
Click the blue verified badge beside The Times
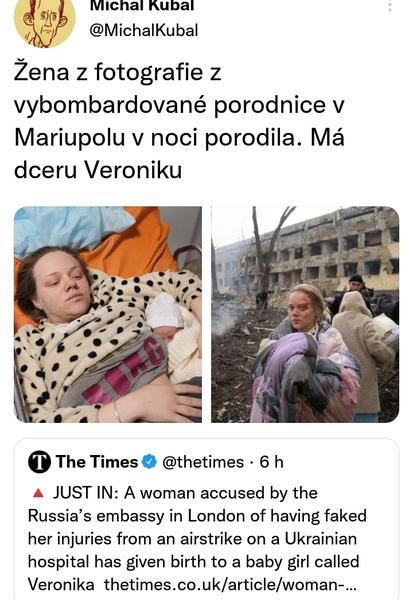click(149, 462)
